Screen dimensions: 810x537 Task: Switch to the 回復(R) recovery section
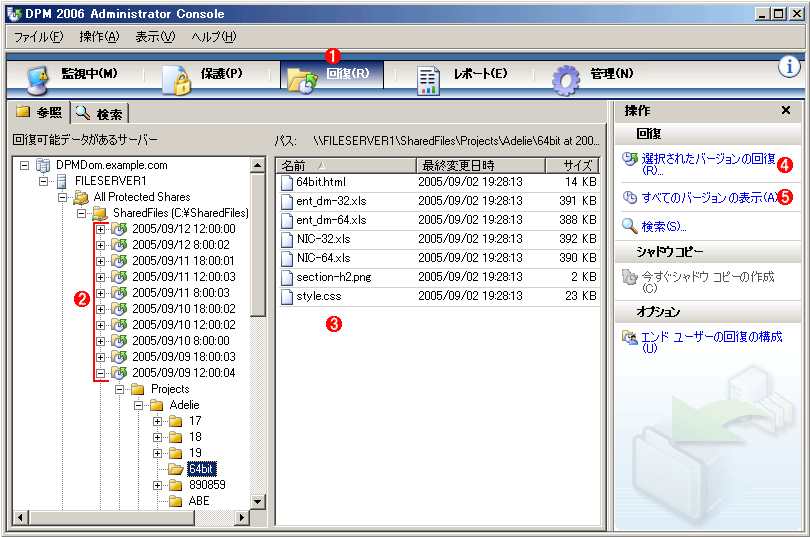pyautogui.click(x=332, y=75)
